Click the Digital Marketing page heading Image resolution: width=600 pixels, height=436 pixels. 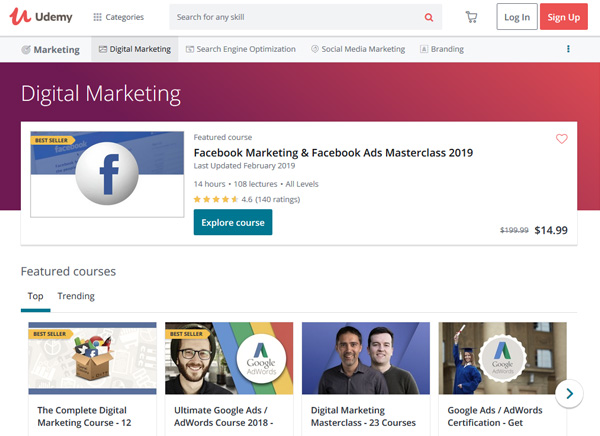[x=101, y=94]
